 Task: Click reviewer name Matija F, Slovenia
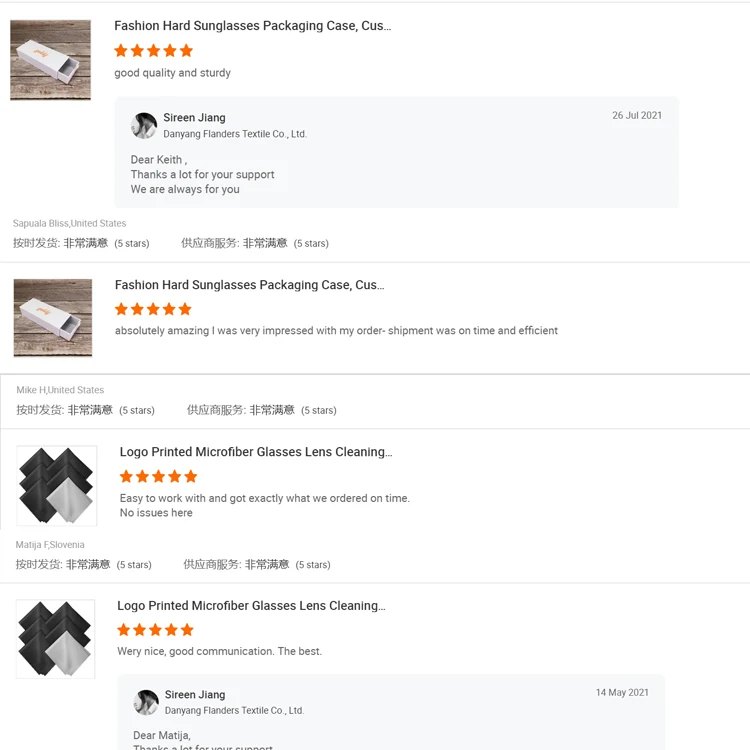(x=50, y=545)
